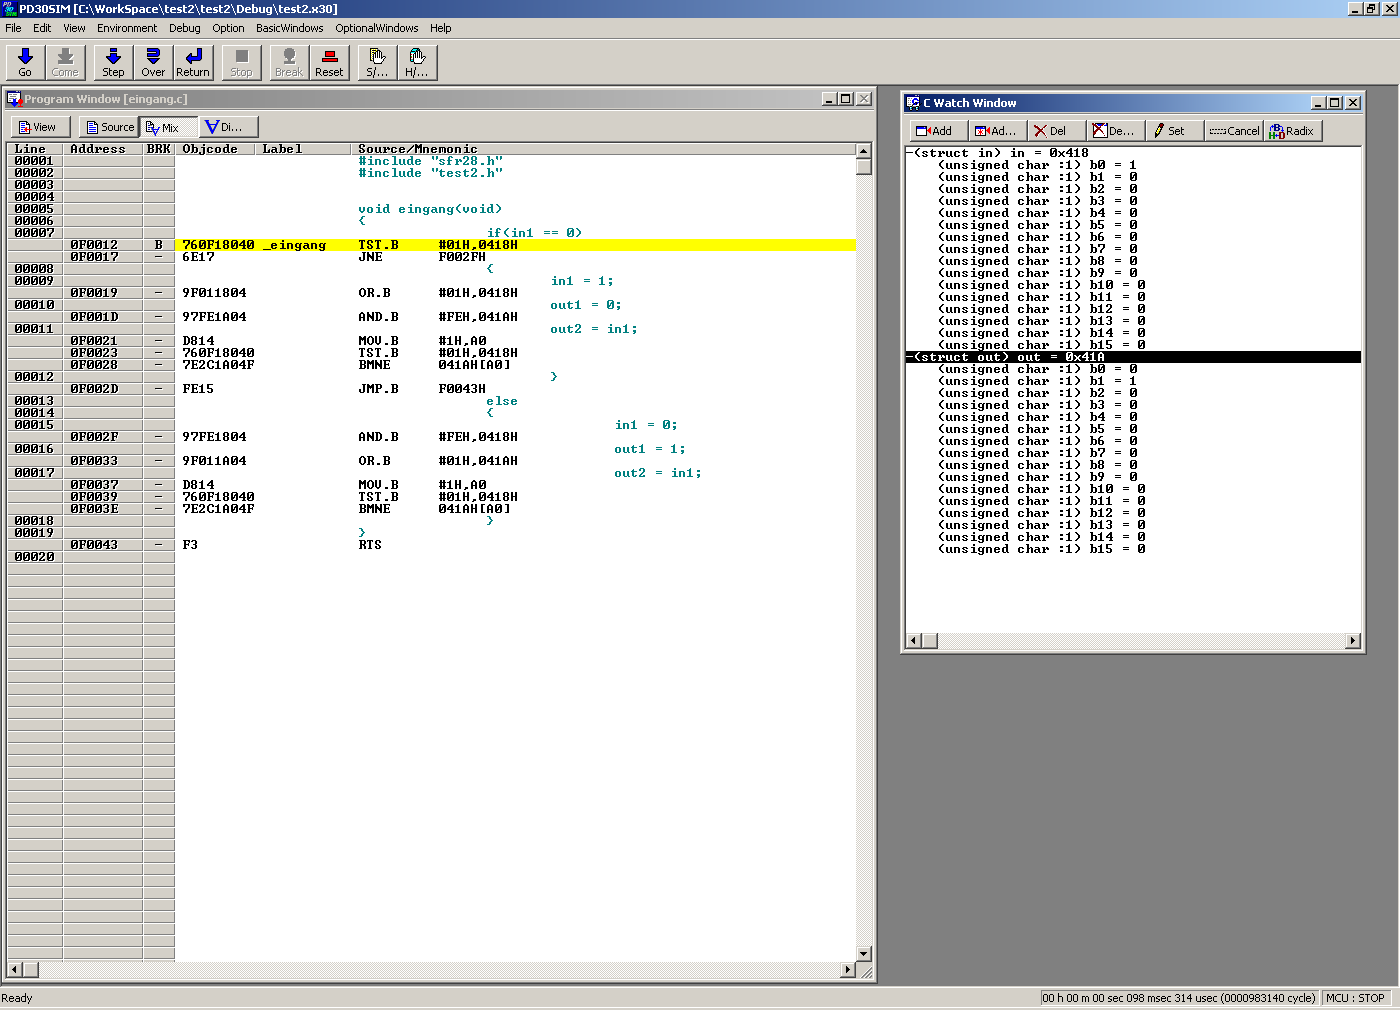Toggle breakpoint at address 0F0021
This screenshot has width=1400, height=1010.
[158, 341]
